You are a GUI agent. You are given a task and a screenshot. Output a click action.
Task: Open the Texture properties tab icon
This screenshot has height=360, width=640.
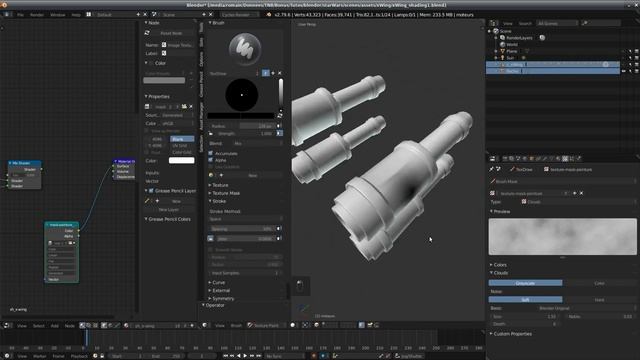tap(565, 158)
